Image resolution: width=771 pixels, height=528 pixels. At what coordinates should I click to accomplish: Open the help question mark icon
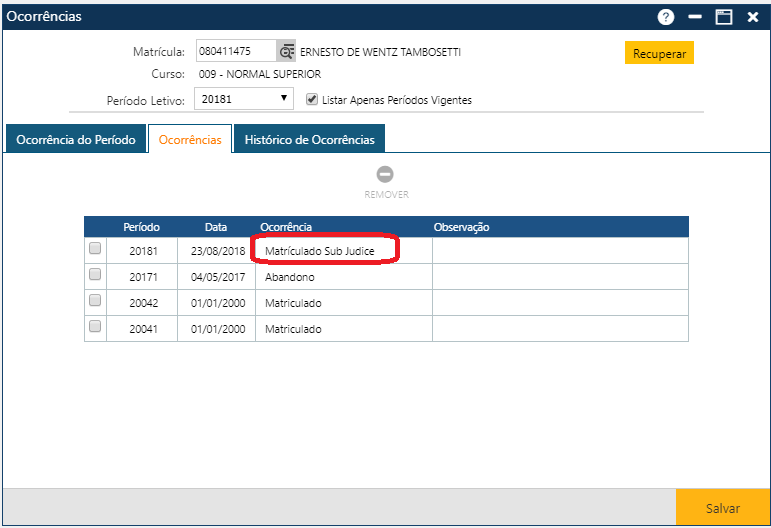point(665,17)
